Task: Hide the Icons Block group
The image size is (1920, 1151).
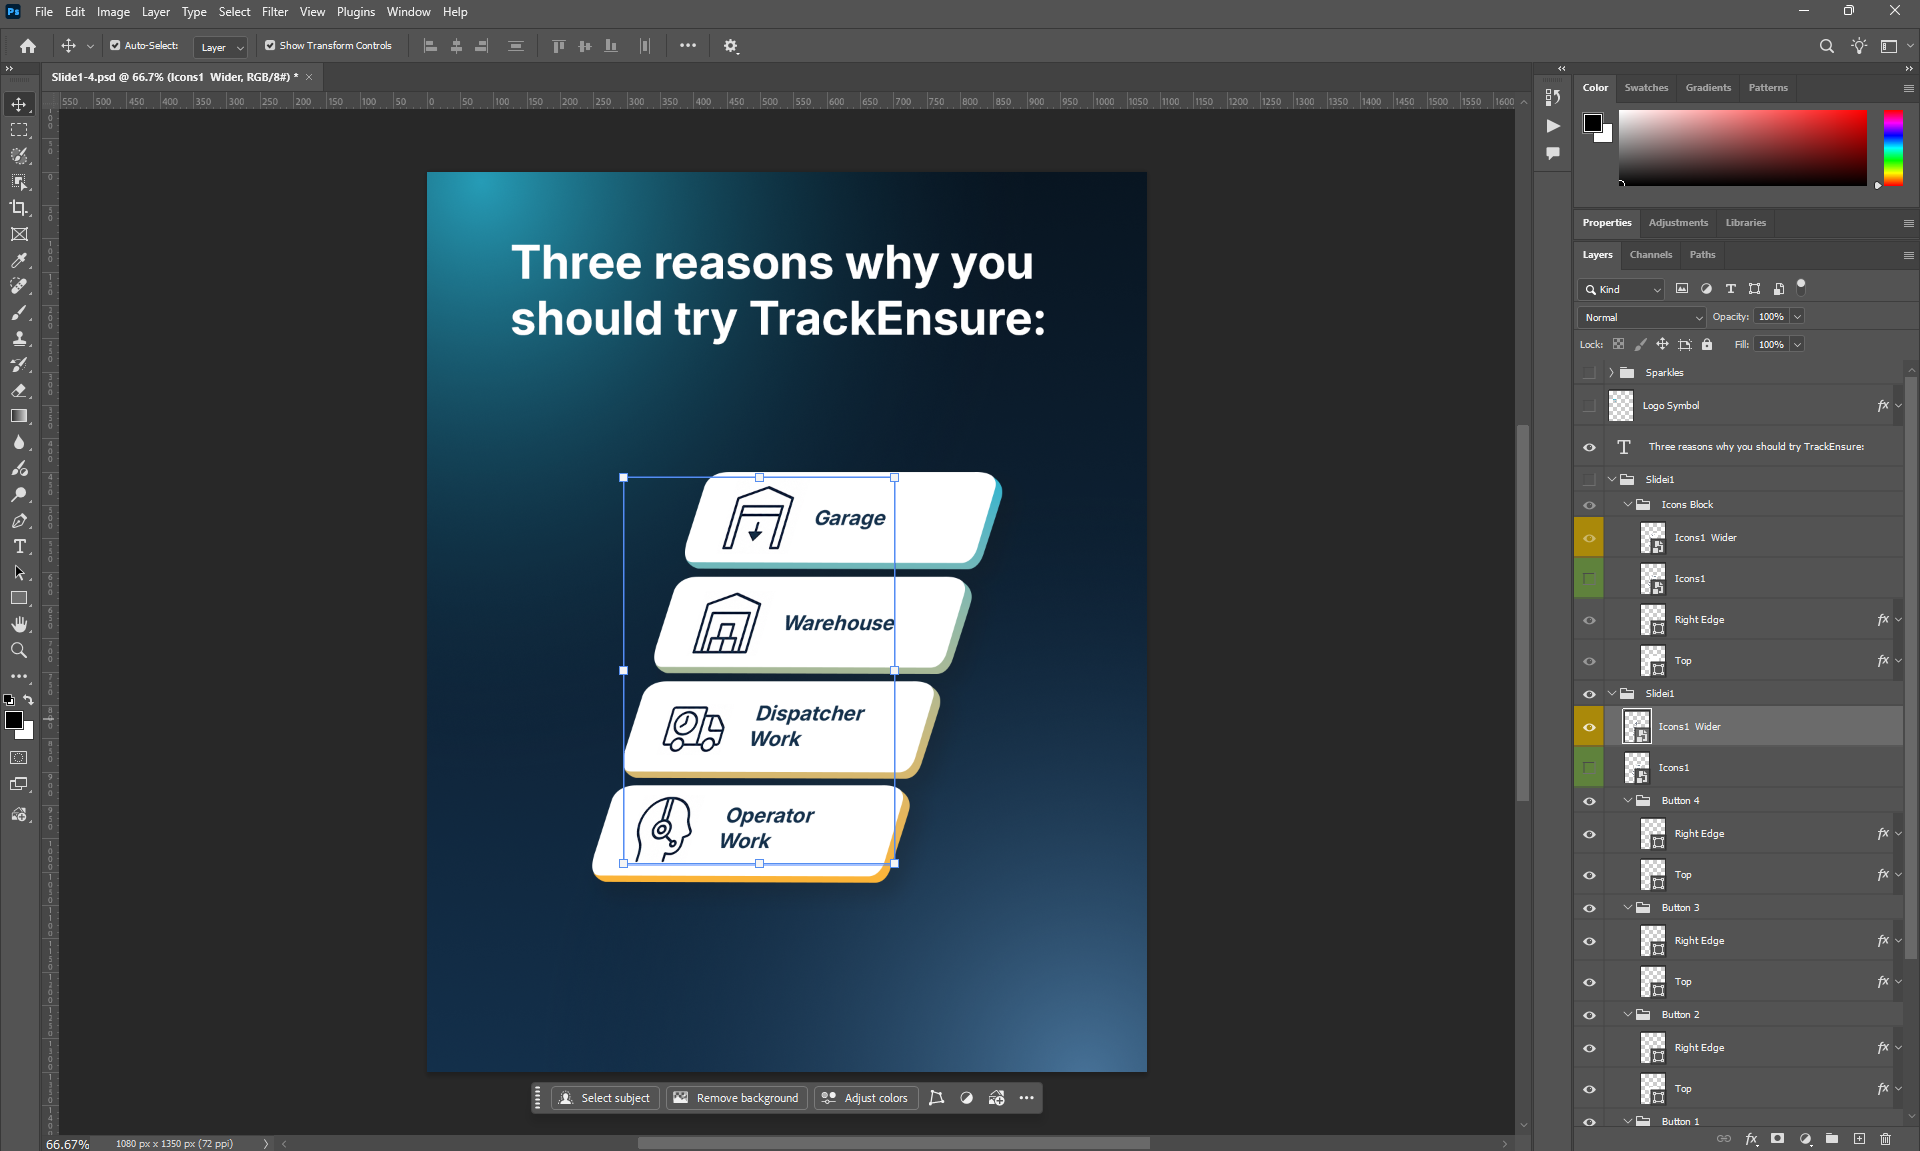Action: pos(1589,505)
